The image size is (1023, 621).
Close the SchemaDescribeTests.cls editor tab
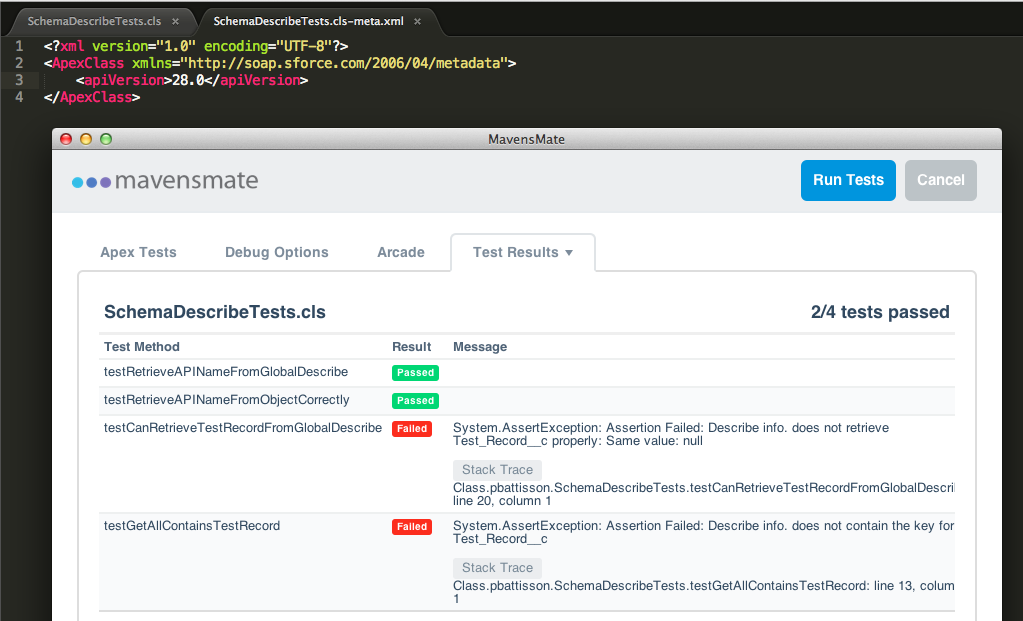176,21
